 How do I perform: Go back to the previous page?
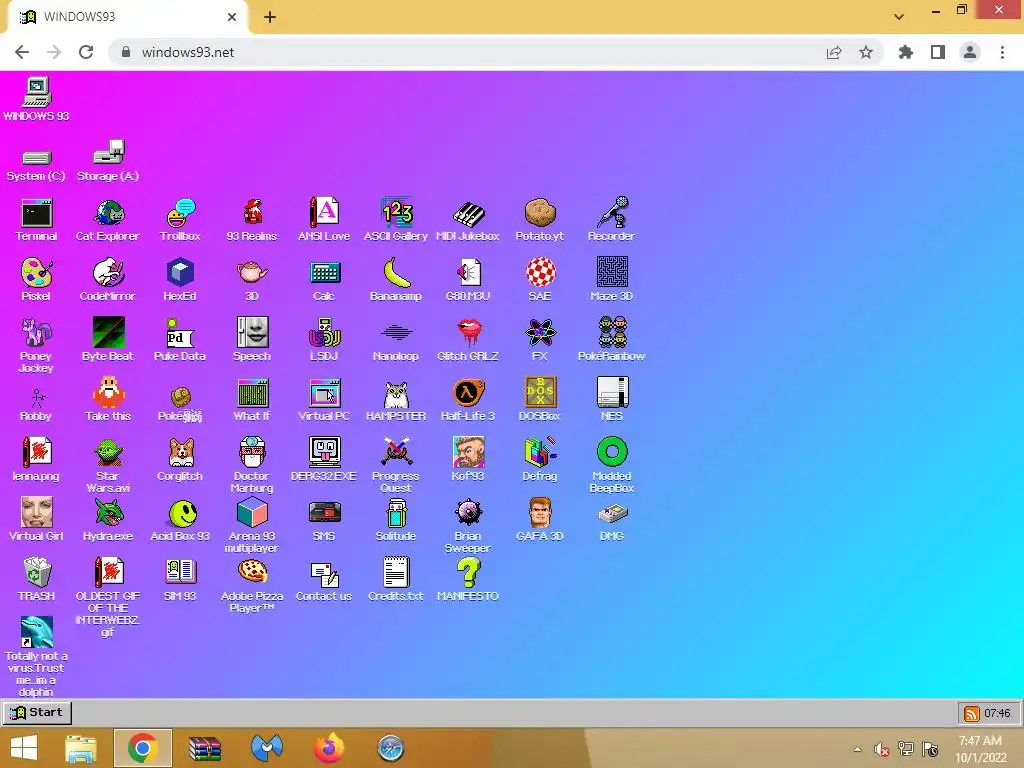tap(22, 52)
